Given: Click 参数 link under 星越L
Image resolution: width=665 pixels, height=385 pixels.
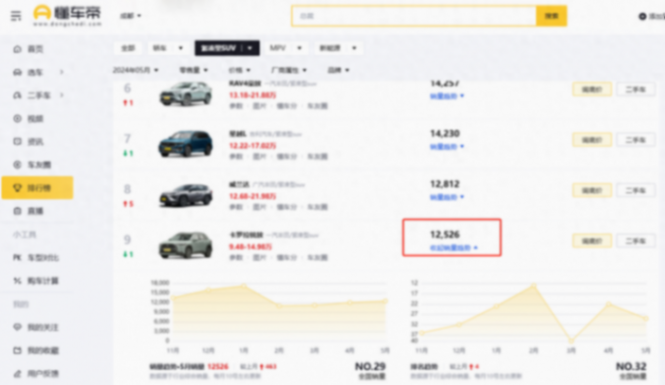Looking at the screenshot, I should click(x=236, y=156).
